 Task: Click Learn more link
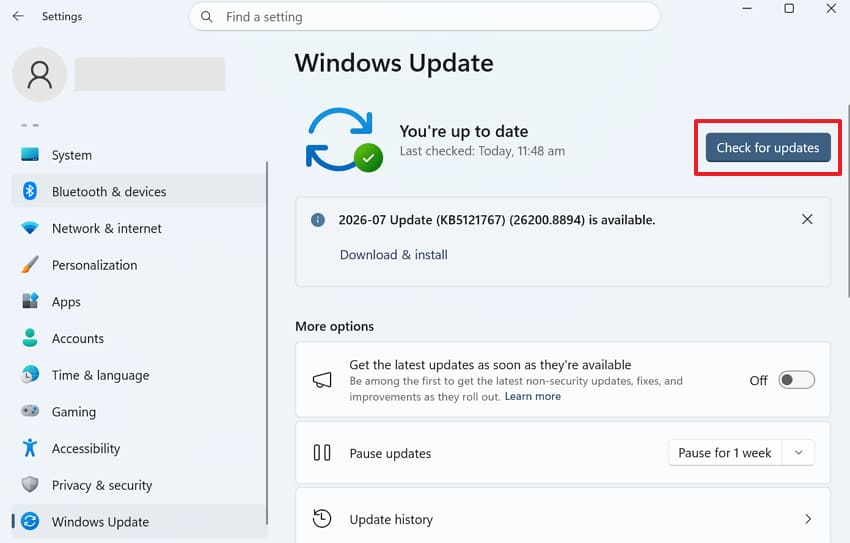coord(532,396)
